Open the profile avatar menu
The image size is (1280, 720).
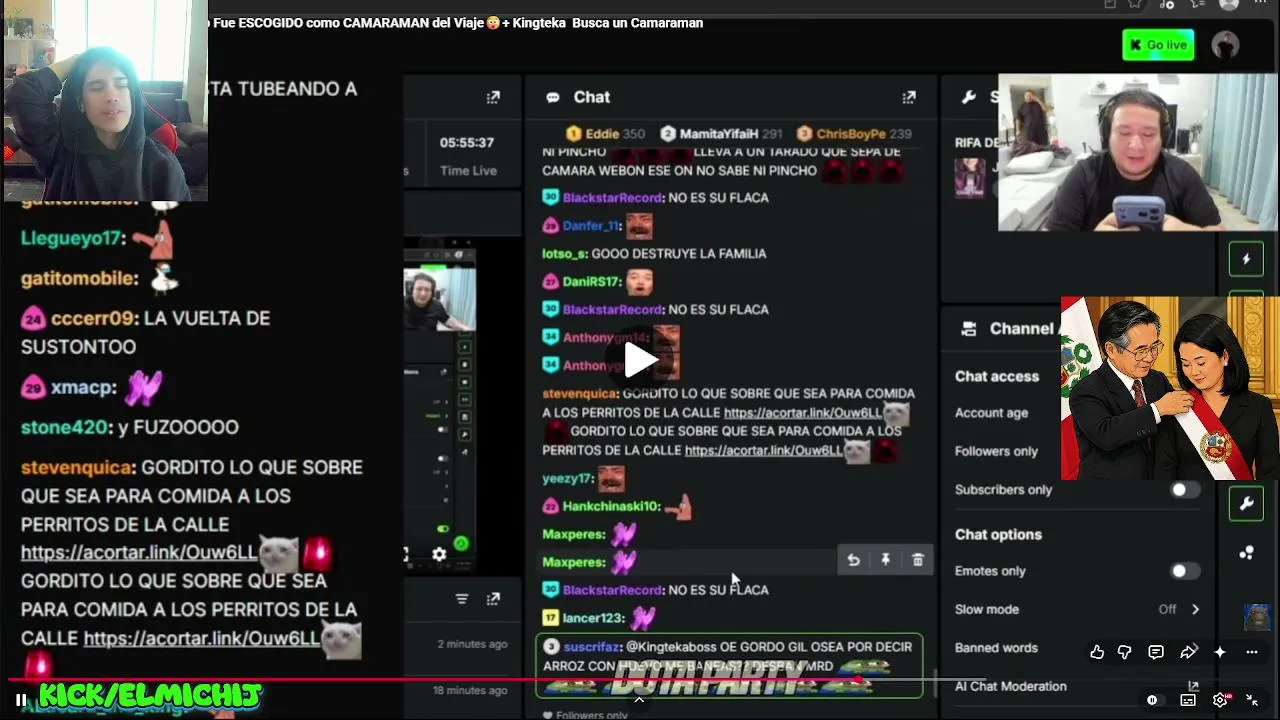coord(1225,45)
